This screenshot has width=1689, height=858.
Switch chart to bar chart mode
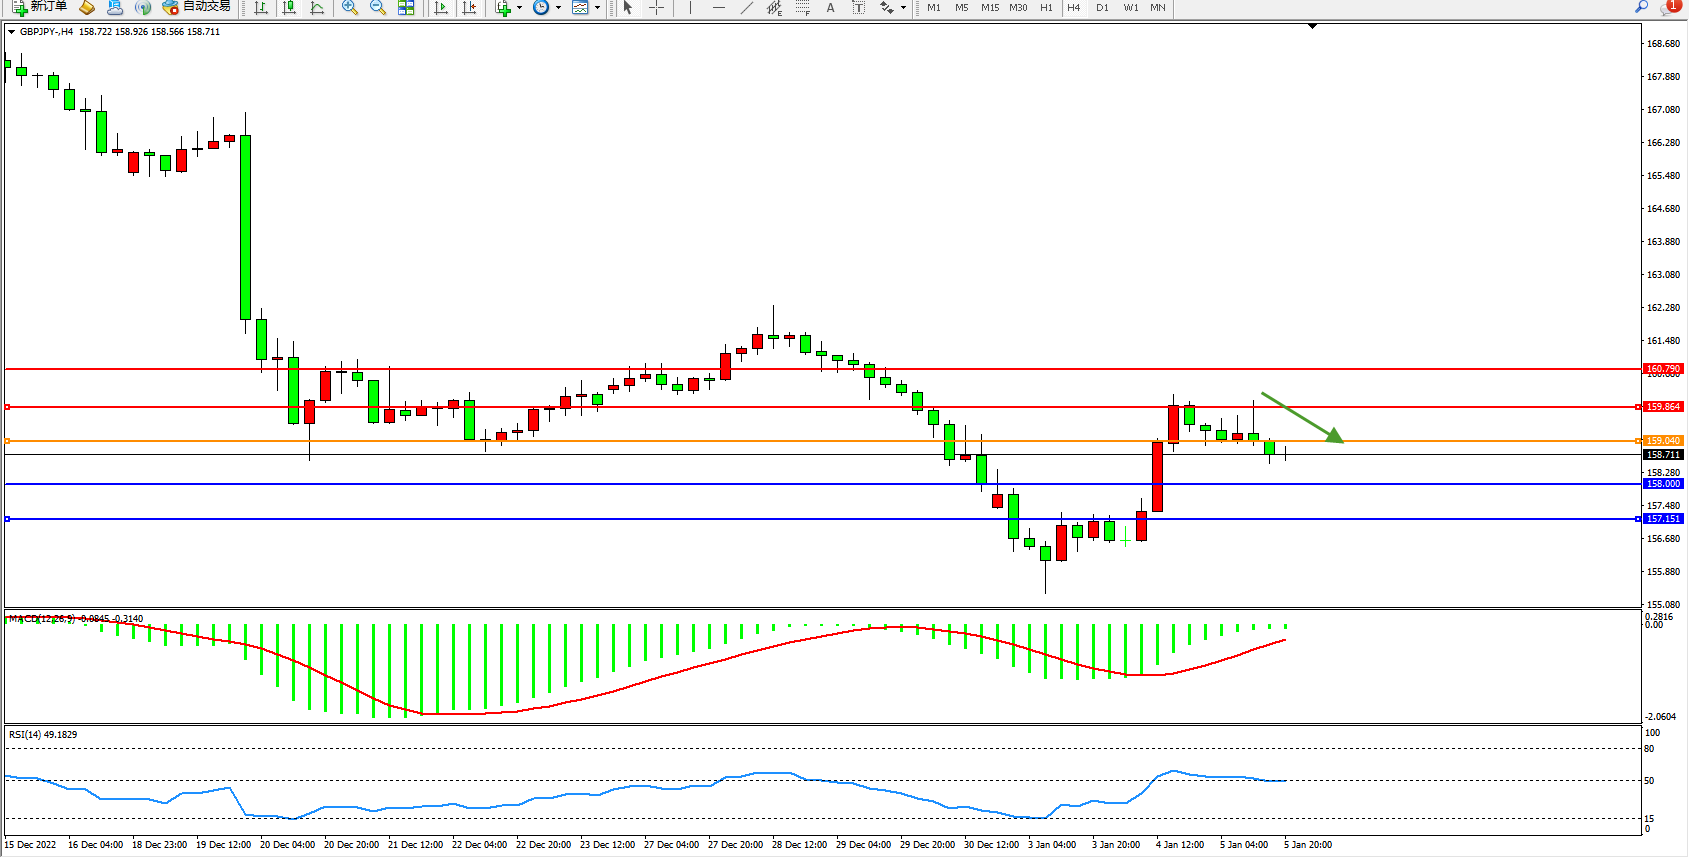(x=261, y=8)
